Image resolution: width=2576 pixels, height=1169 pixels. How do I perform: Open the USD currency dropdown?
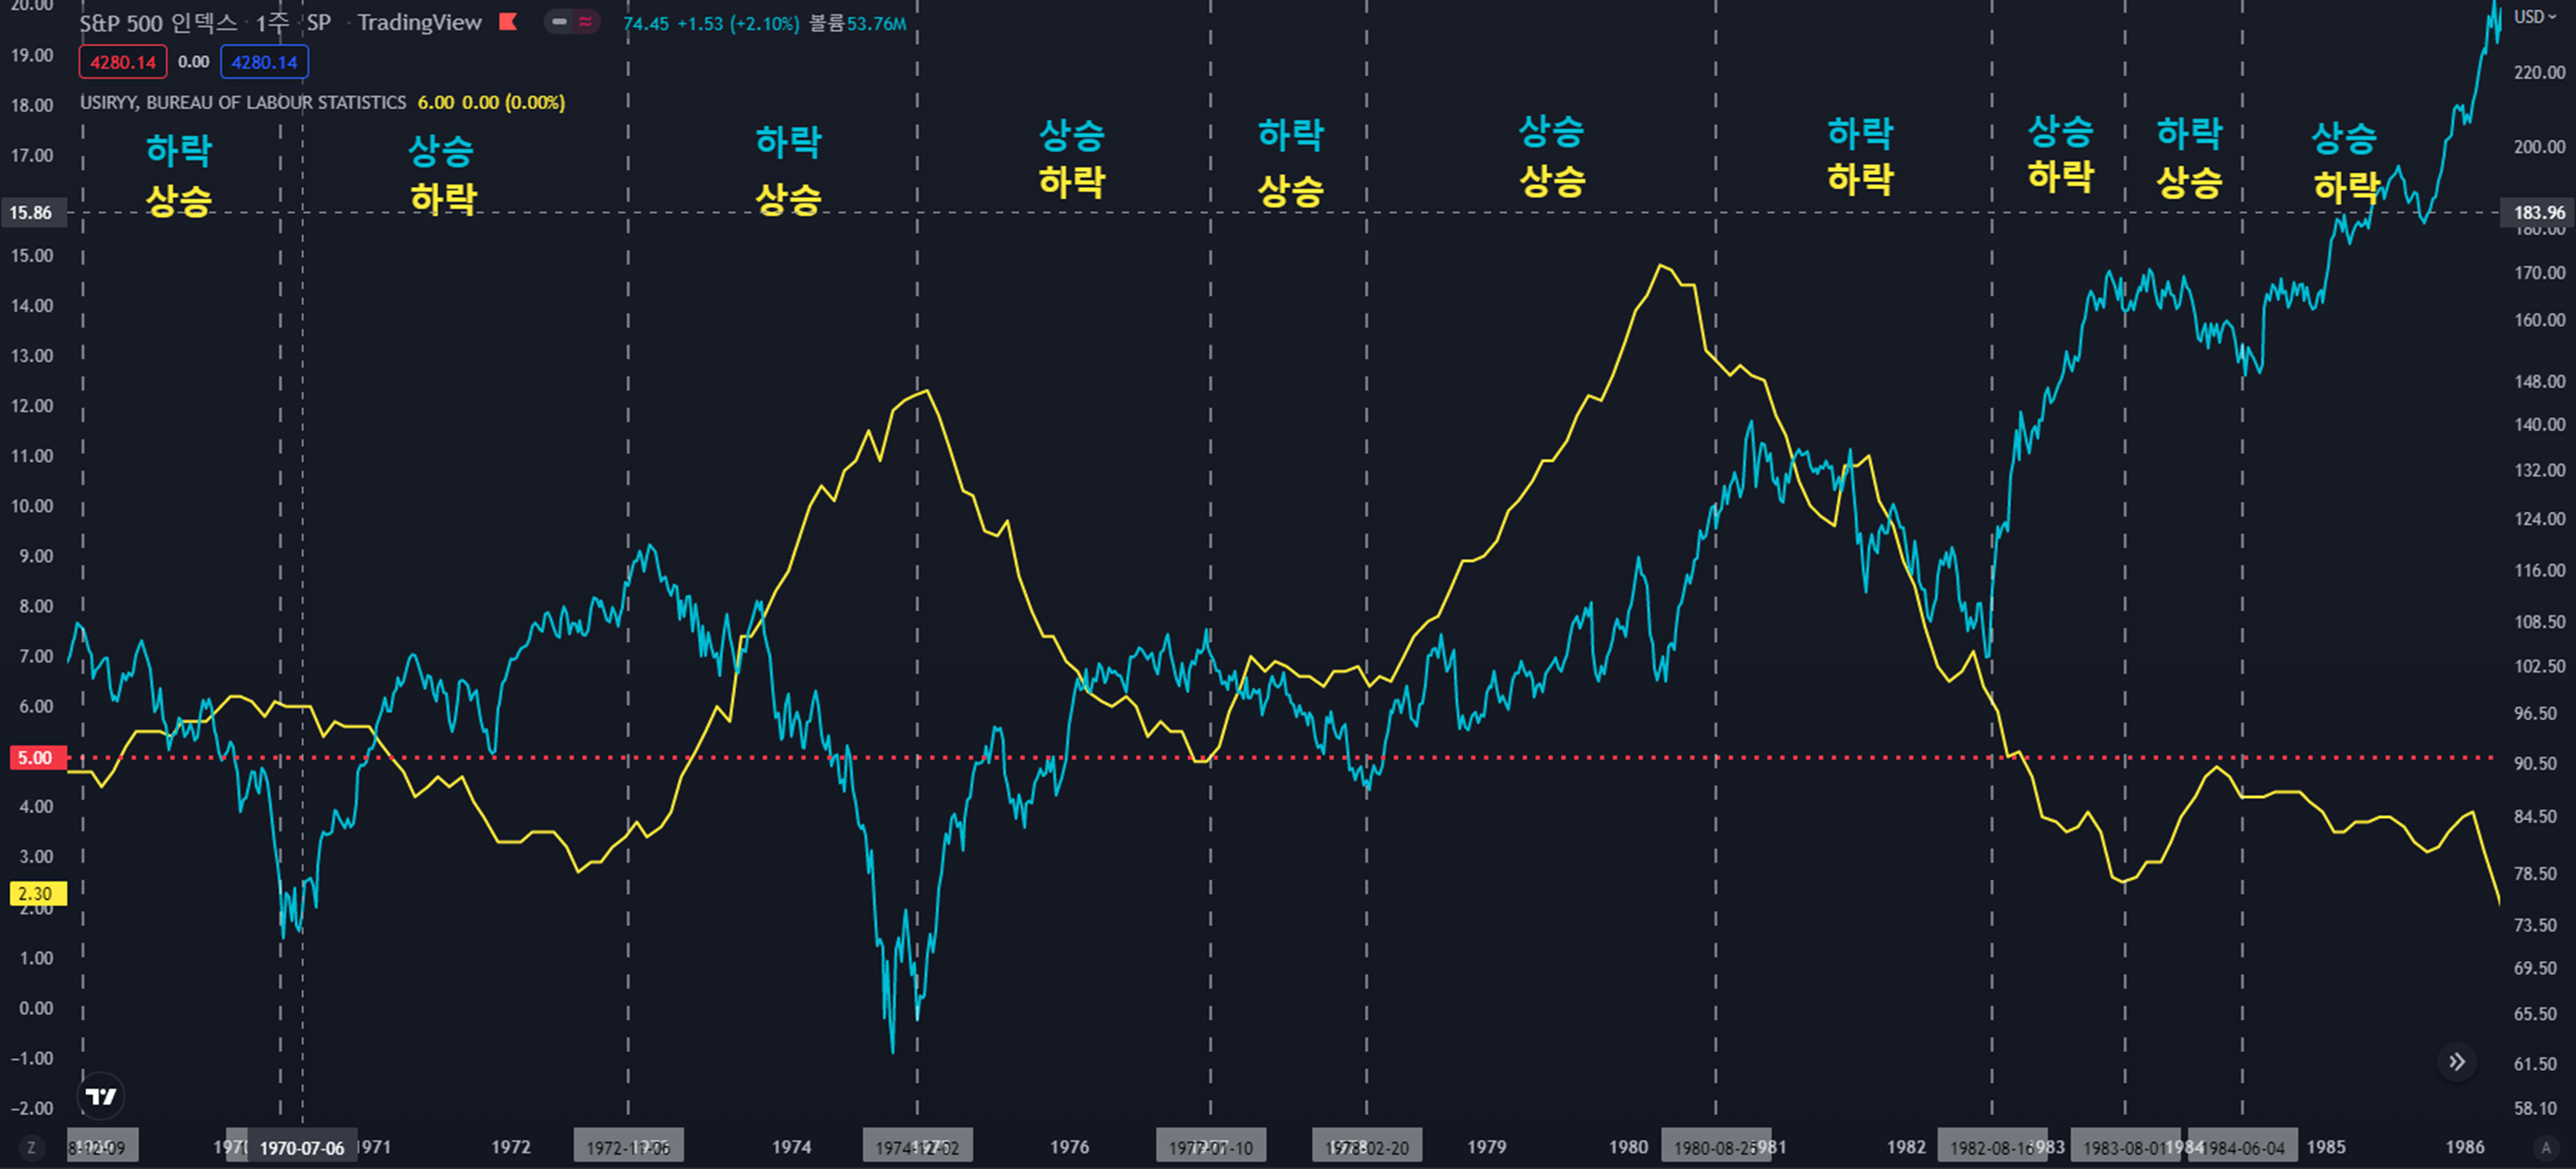2535,17
